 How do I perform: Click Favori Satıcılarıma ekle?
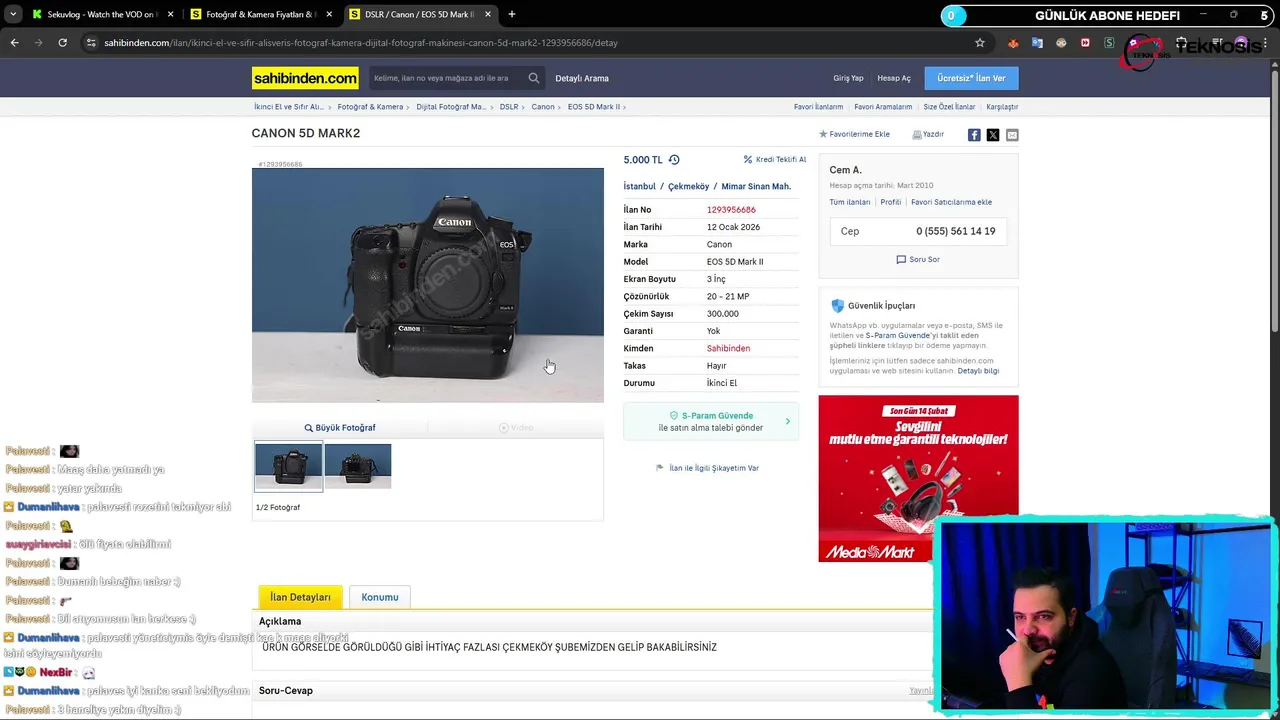tap(951, 202)
